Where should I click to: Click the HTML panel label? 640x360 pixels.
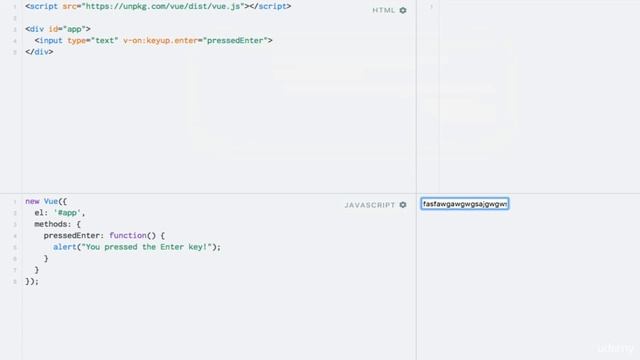(383, 10)
